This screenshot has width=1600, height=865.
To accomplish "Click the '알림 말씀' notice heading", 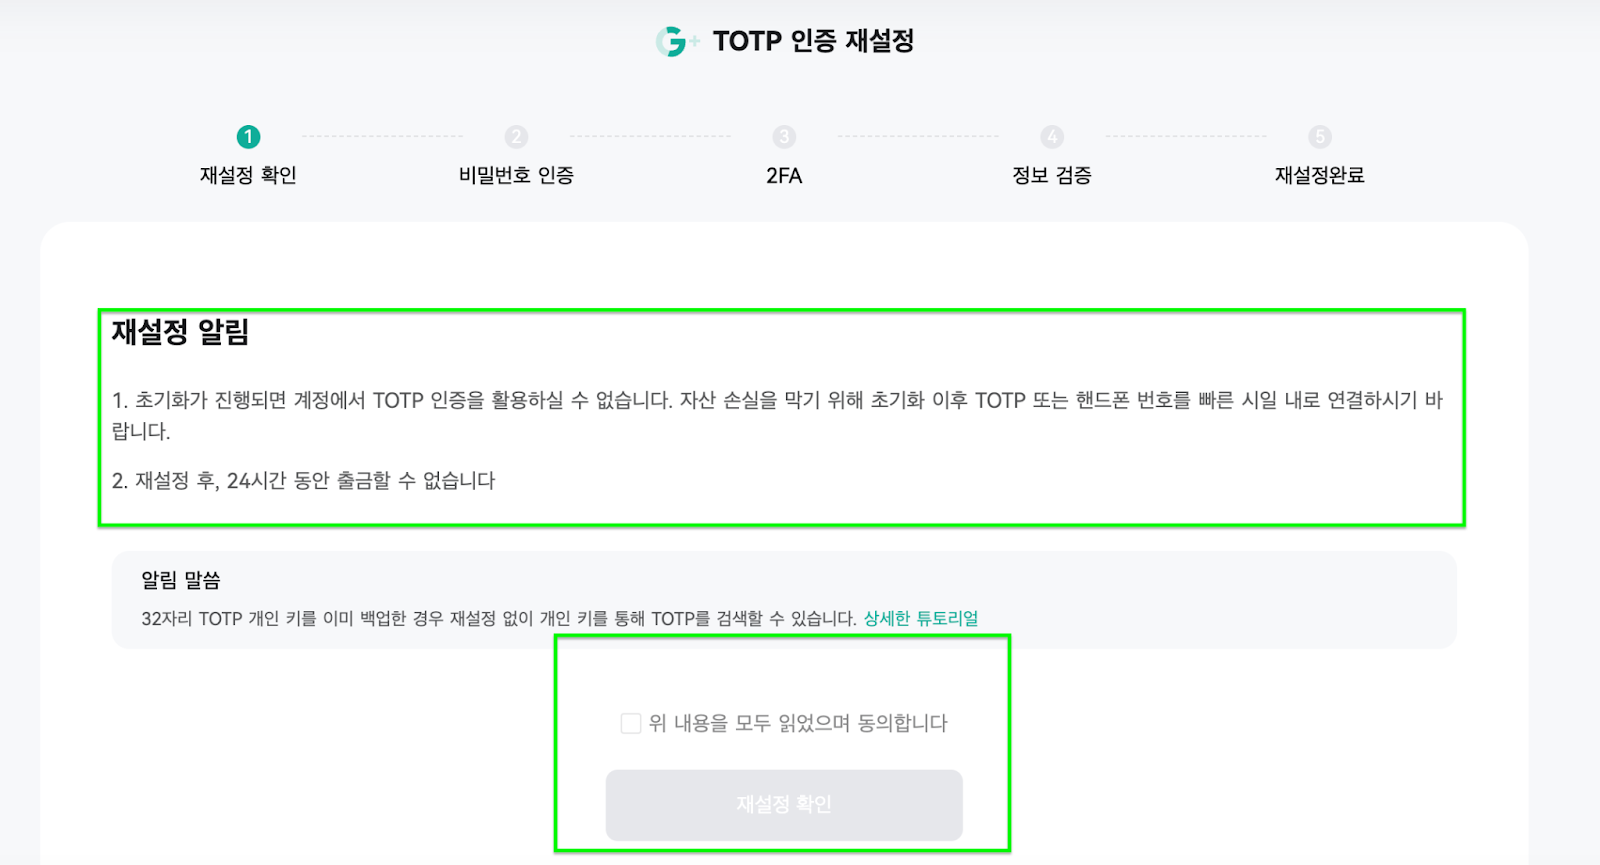I will (x=181, y=580).
